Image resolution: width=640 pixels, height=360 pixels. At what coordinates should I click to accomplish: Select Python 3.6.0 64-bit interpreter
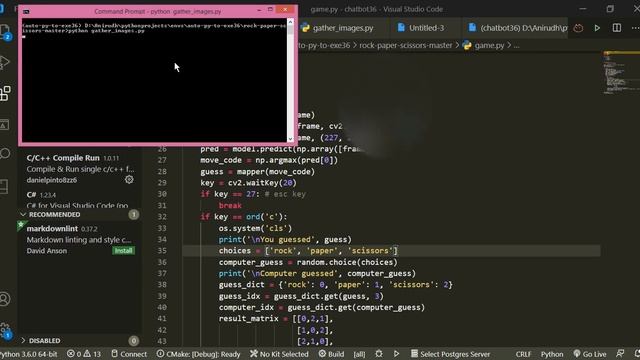tap(29, 354)
